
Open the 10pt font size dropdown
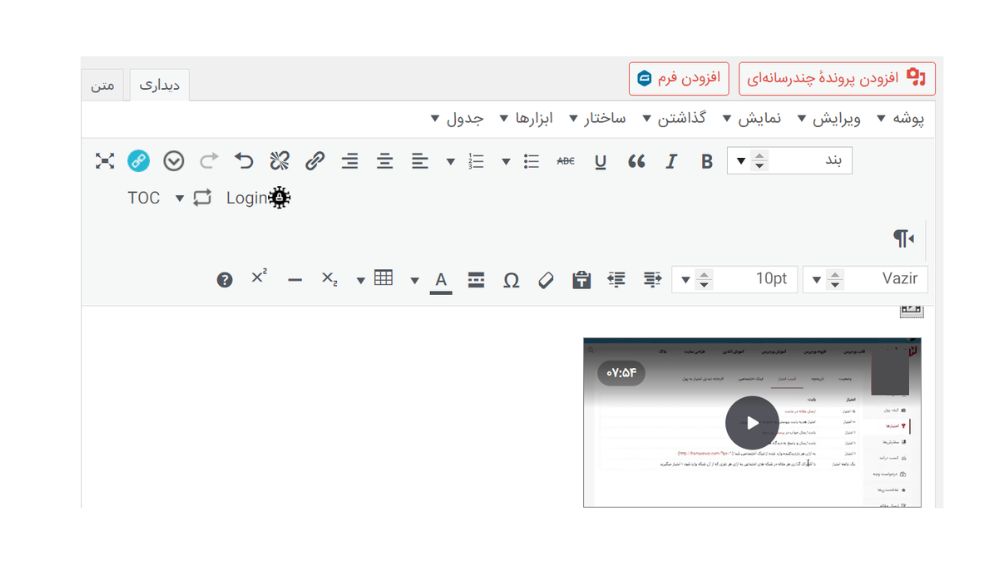tap(734, 279)
